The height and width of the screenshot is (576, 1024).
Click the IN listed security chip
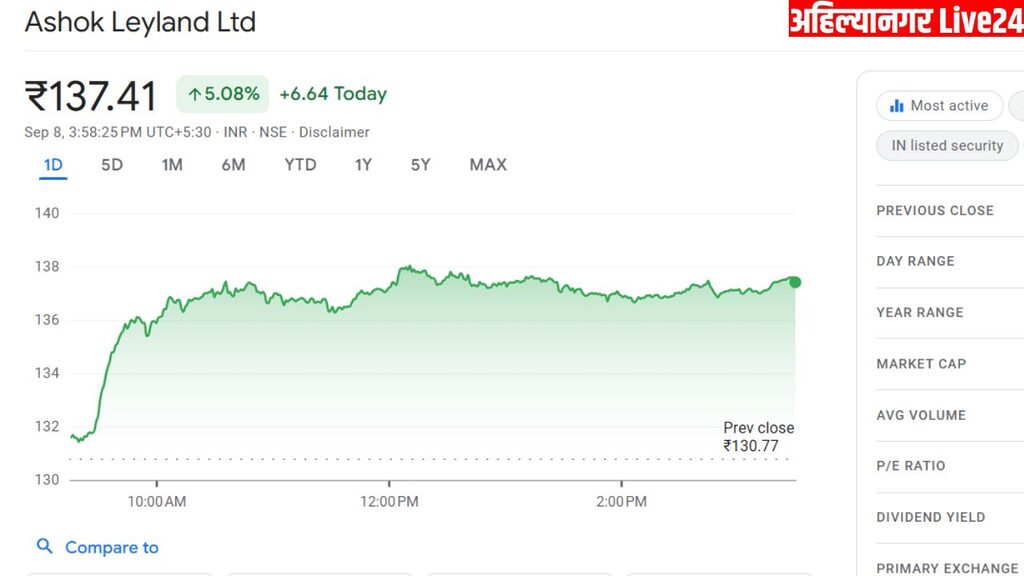(x=946, y=145)
